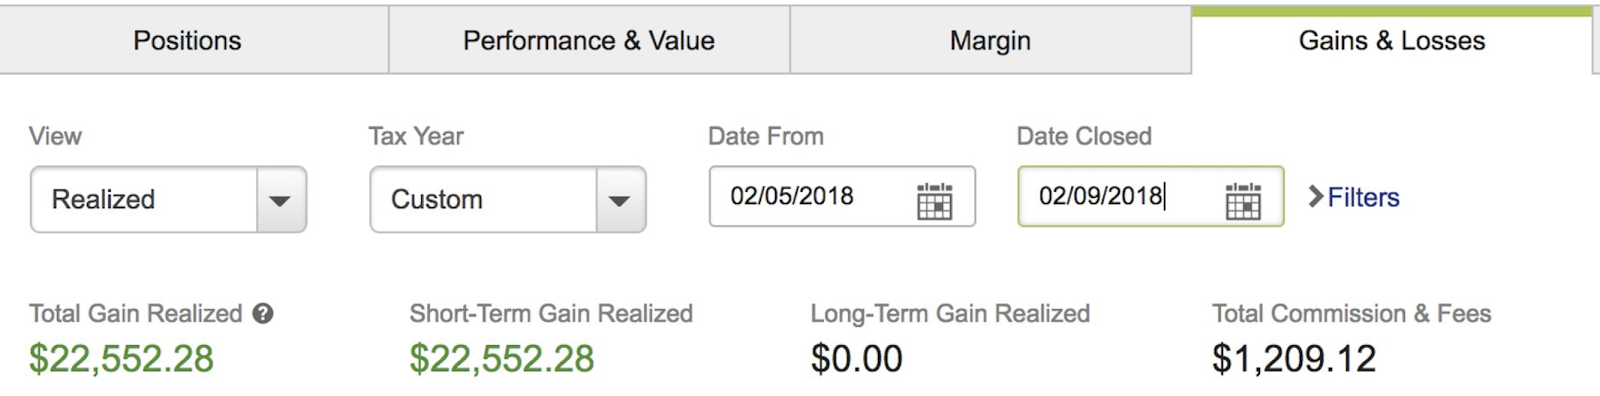Click the chevron arrow beside Filters
The height and width of the screenshot is (396, 1600).
[x=1316, y=197]
